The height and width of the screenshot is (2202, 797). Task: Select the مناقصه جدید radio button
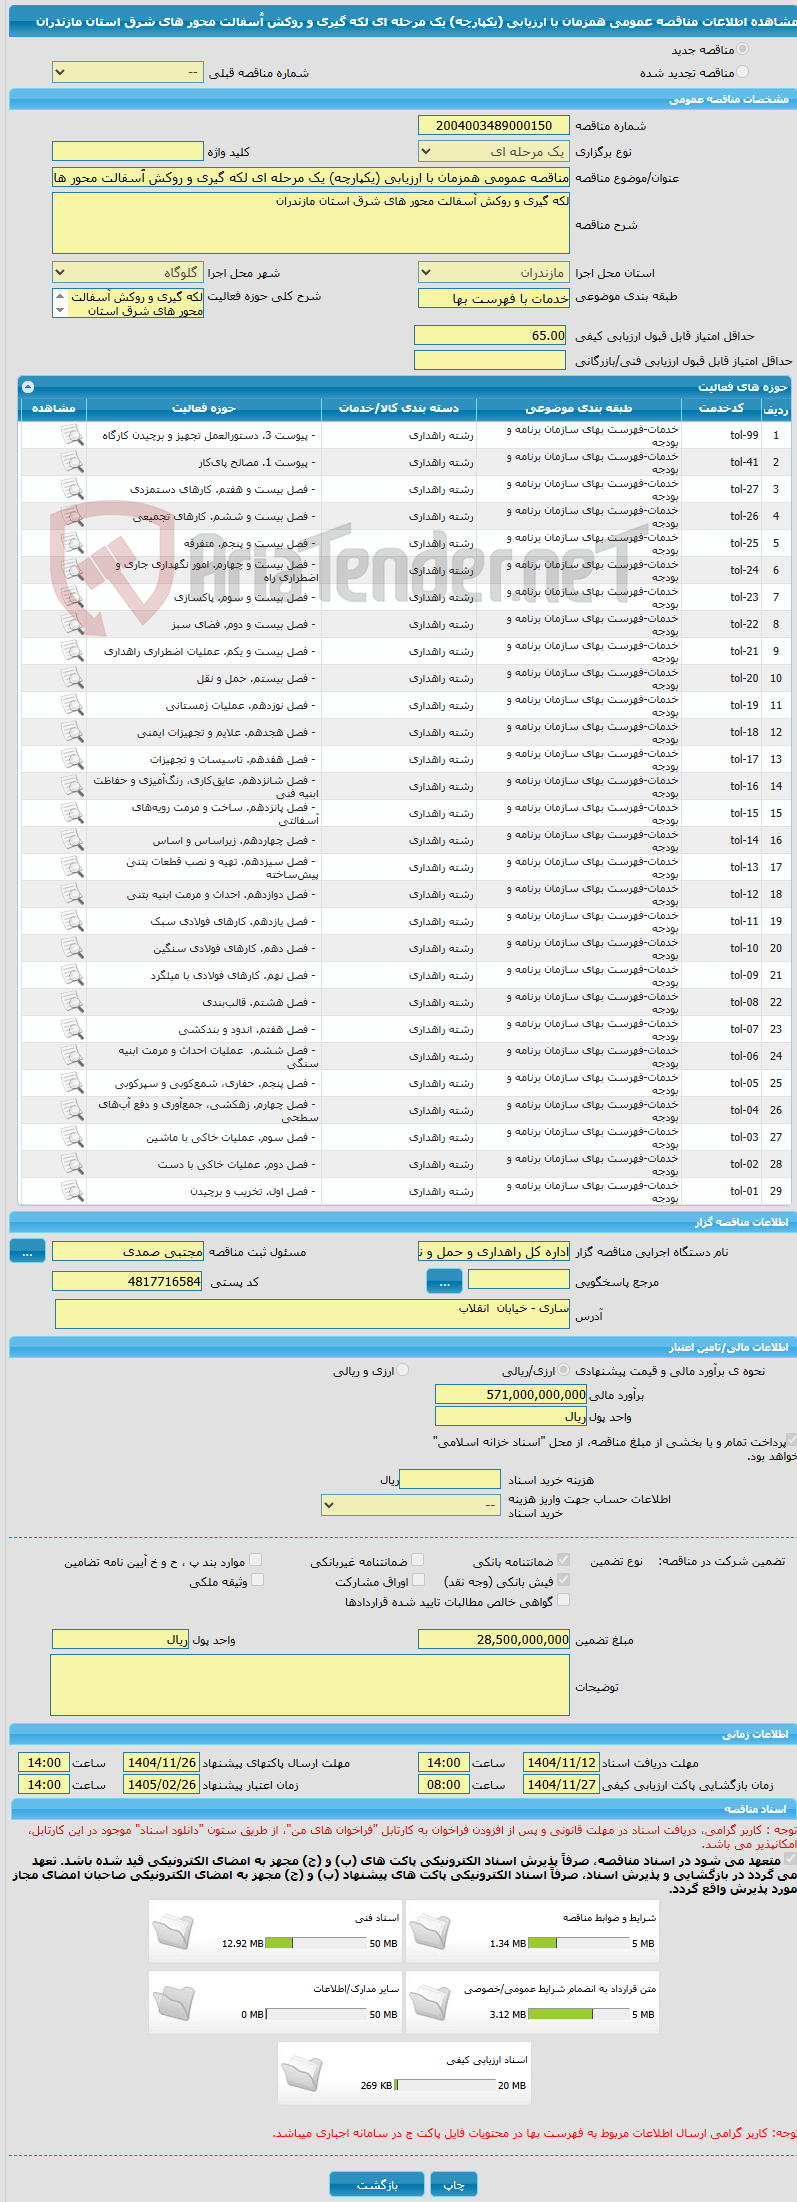click(x=742, y=49)
